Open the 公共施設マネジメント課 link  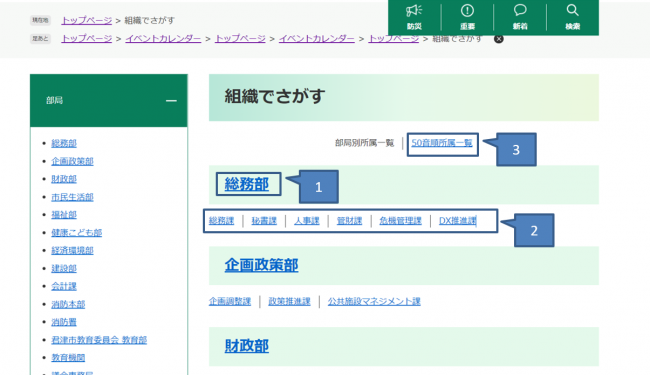tap(374, 302)
